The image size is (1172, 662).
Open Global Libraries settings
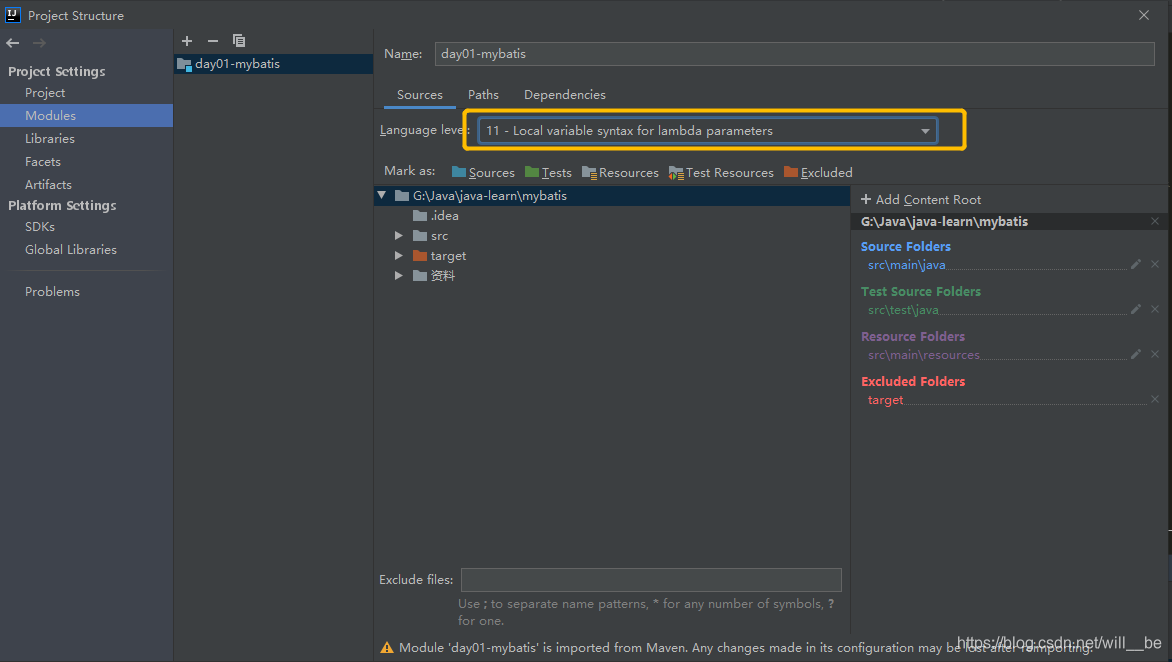pyautogui.click(x=70, y=250)
